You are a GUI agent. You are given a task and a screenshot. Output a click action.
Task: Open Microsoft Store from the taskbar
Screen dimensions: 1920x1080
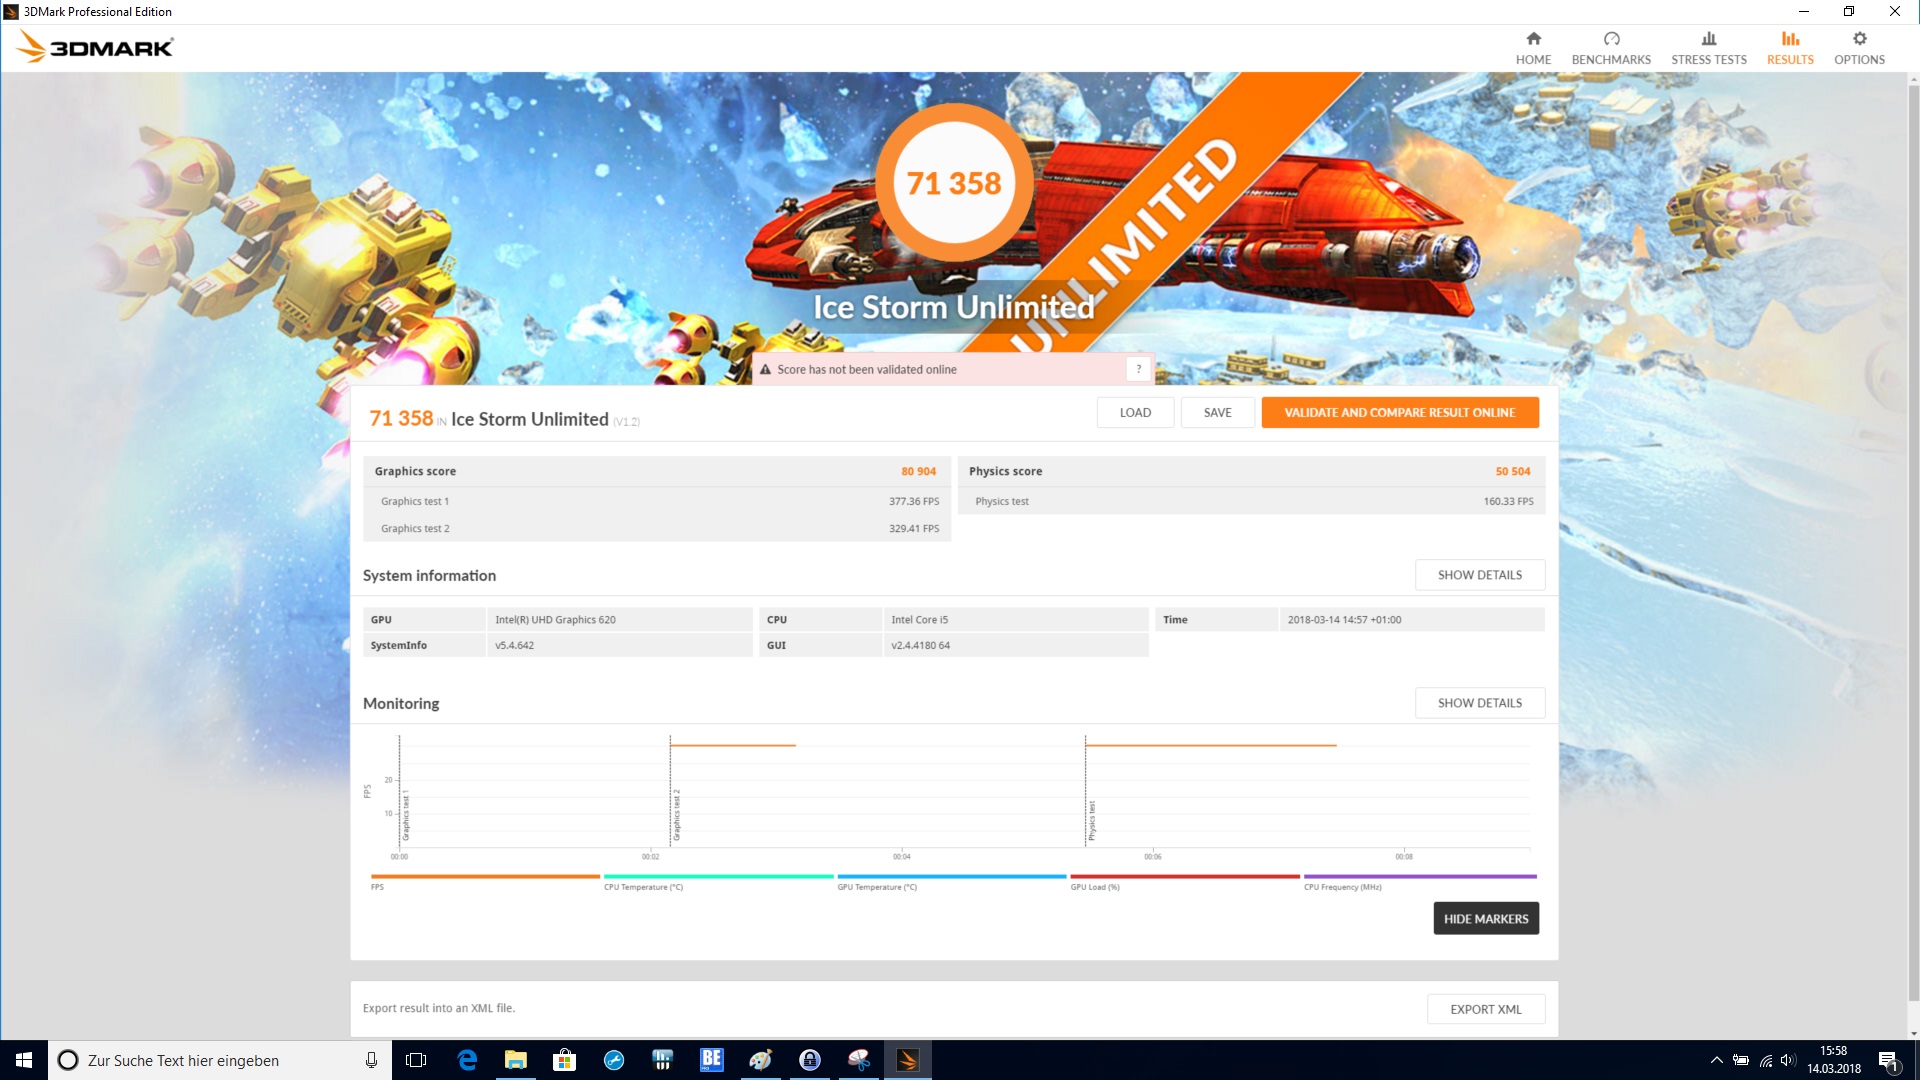click(x=564, y=1060)
